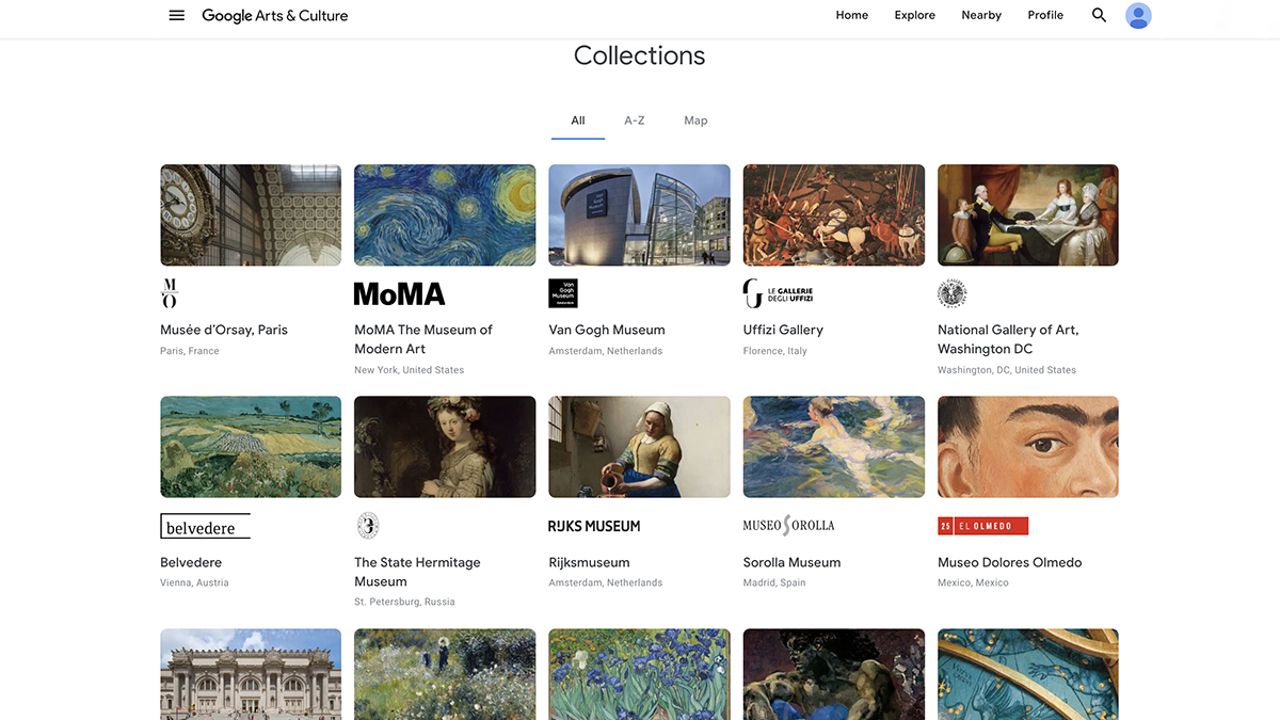Click the red El Olmedo logo
This screenshot has height=720, width=1280.
[982, 526]
